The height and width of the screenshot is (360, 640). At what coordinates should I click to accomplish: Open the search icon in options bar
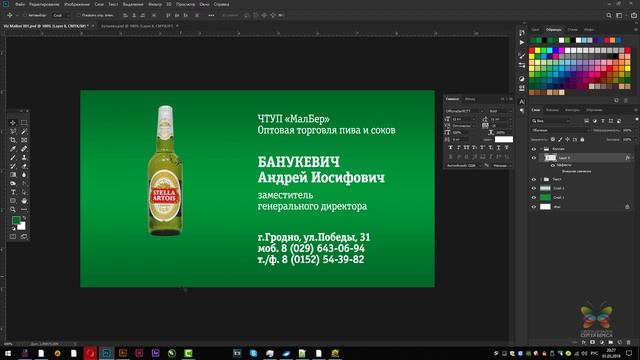(609, 16)
